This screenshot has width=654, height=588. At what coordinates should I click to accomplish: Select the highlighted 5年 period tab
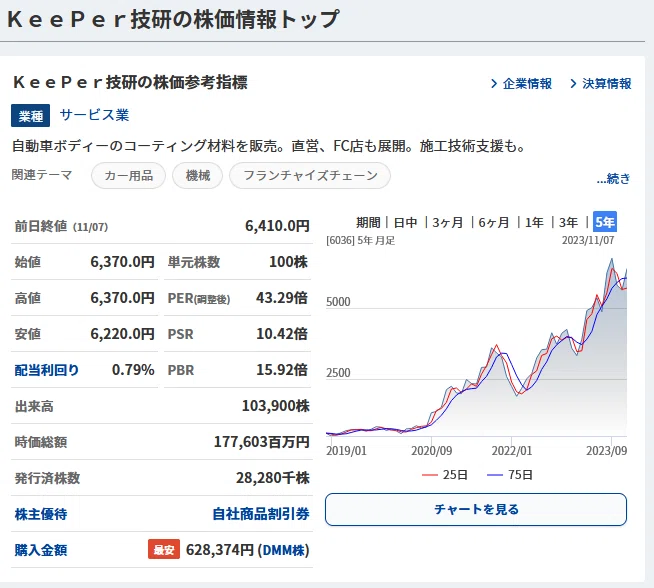pyautogui.click(x=605, y=222)
